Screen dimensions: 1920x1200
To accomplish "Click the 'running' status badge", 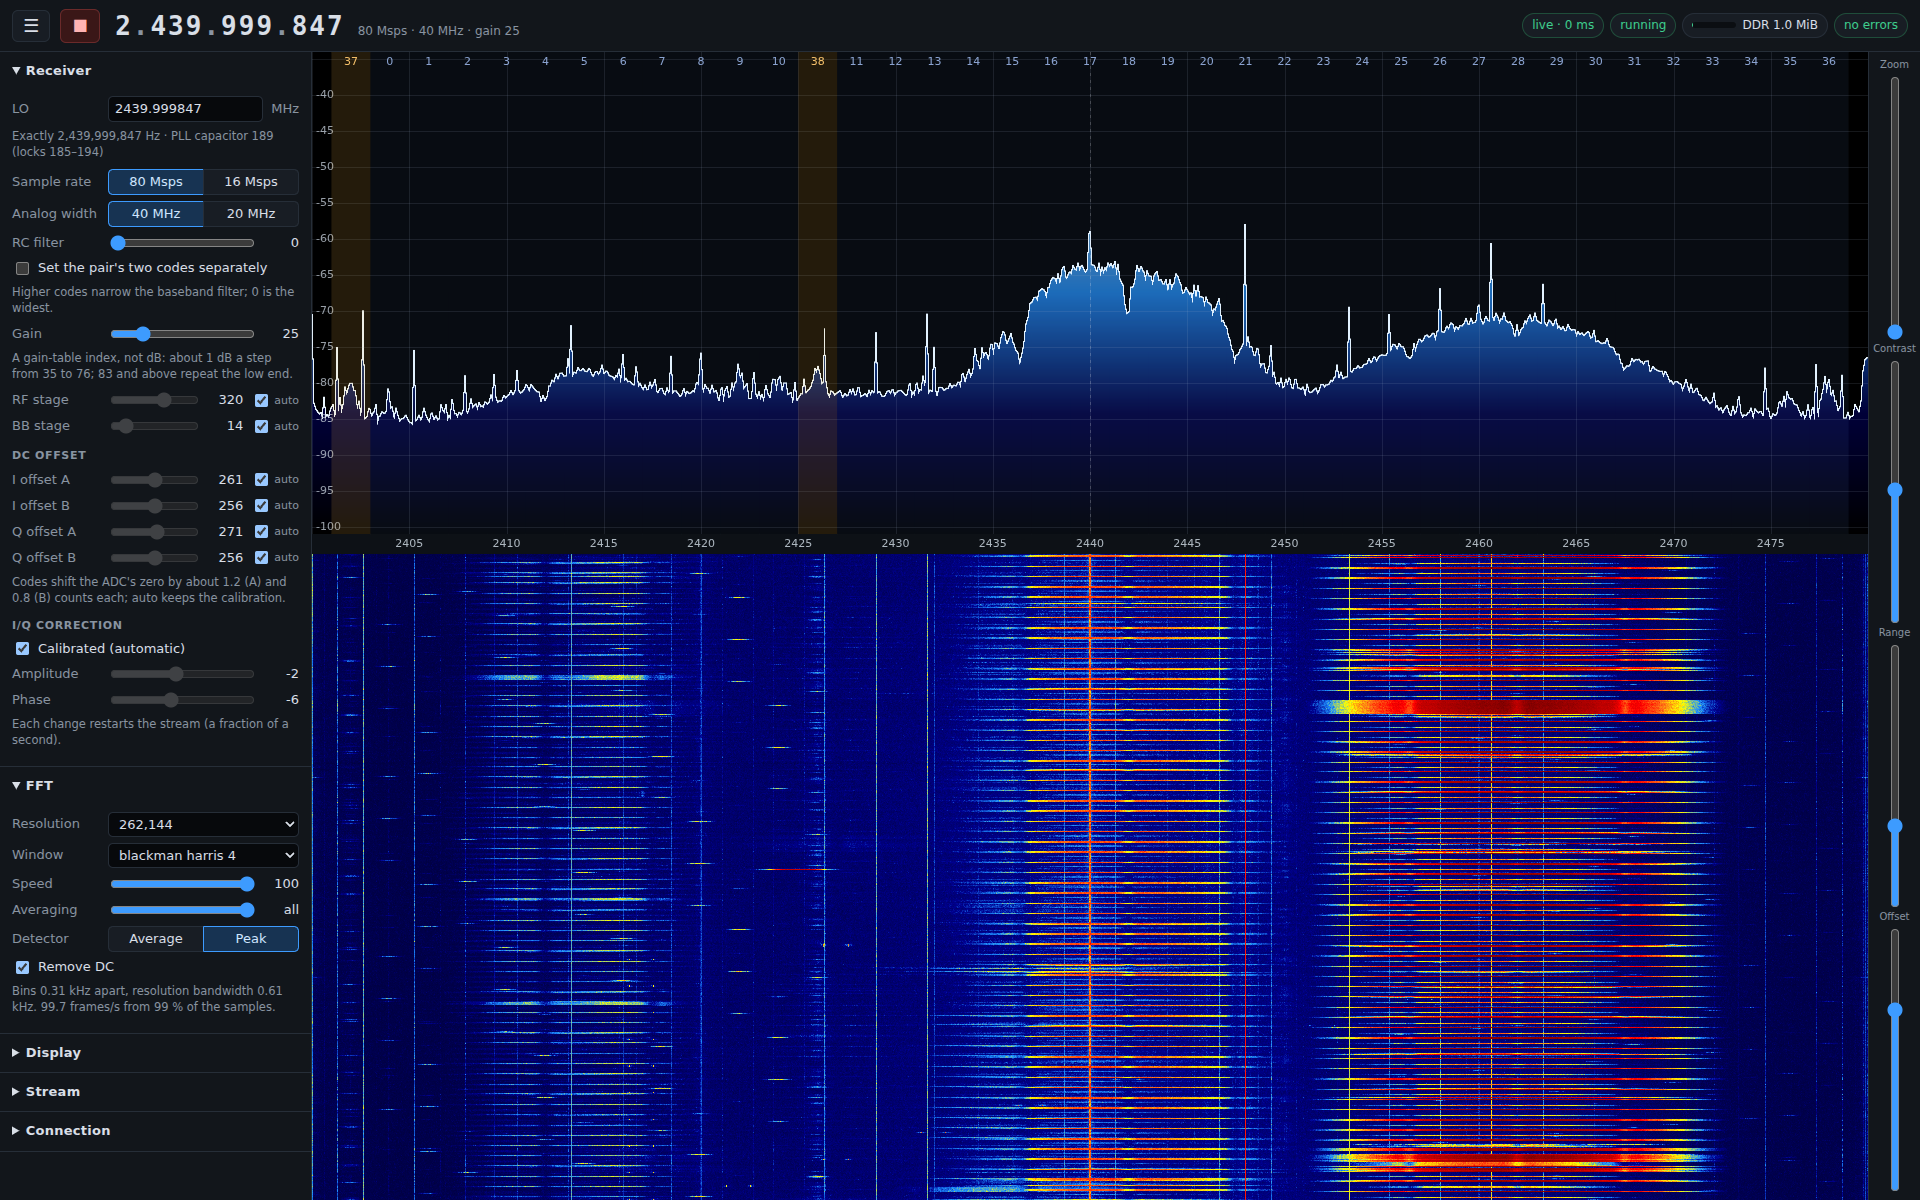I will pos(1642,25).
